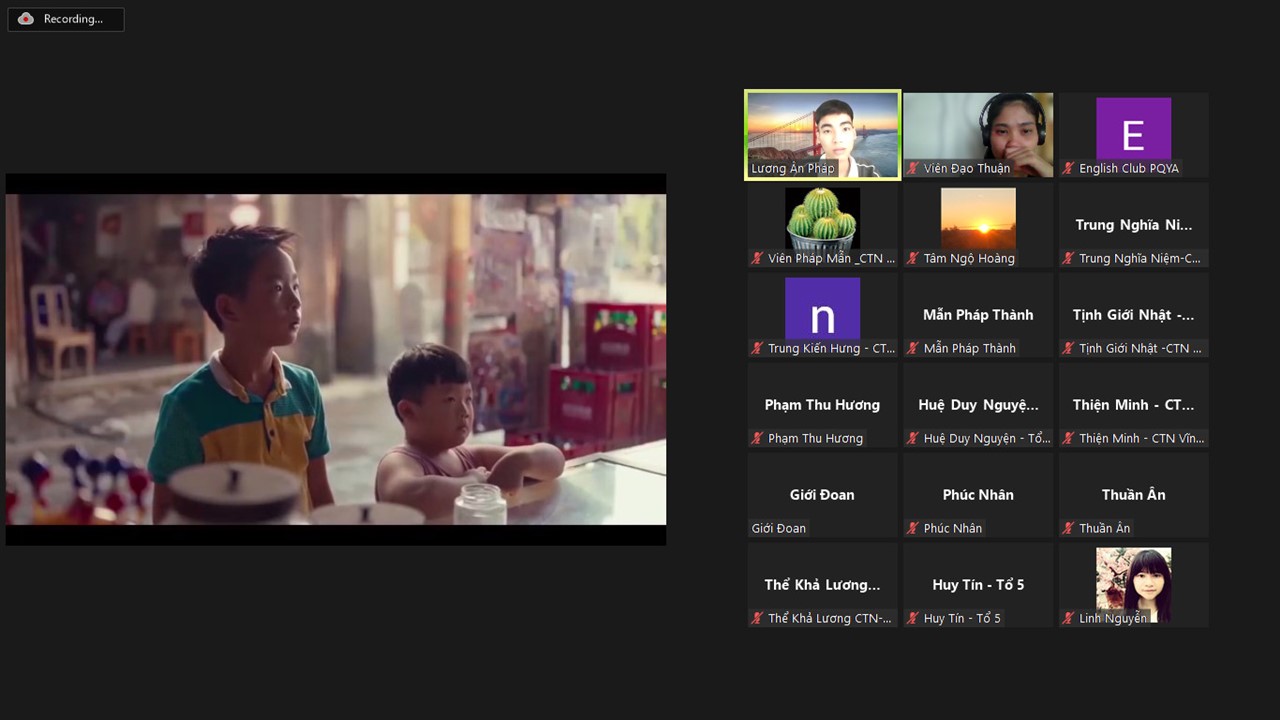Click Phúc Nhân's muted microphone icon

[913, 529]
